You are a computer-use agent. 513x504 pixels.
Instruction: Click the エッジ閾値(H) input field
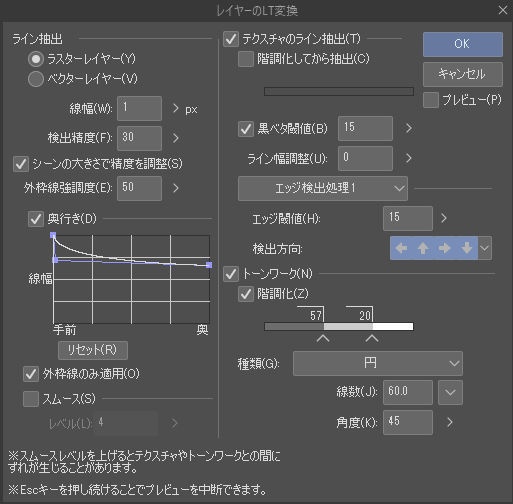coord(408,218)
